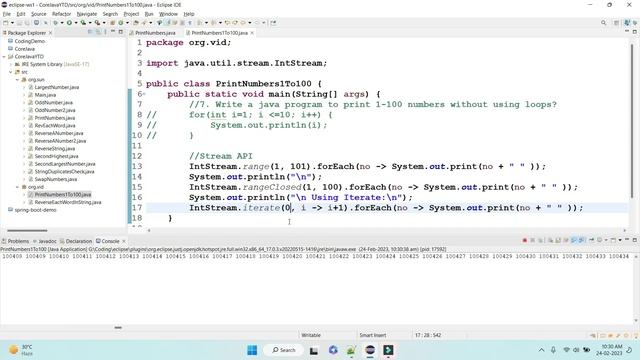The image size is (640, 360).
Task: Collapse the CoreJavaYTD project node
Action: (x=4, y=57)
